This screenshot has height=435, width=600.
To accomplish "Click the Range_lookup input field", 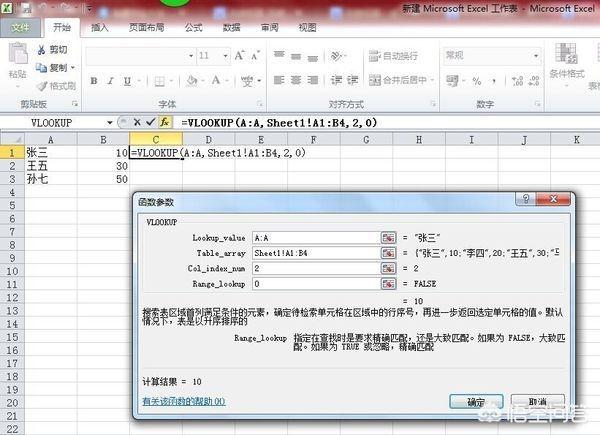I will 316,283.
